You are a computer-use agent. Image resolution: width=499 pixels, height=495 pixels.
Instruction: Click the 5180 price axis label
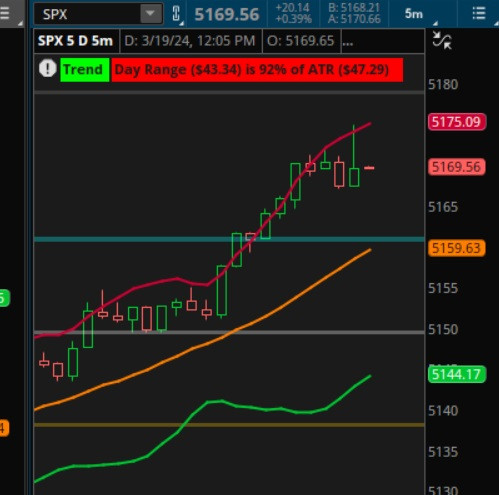[443, 84]
